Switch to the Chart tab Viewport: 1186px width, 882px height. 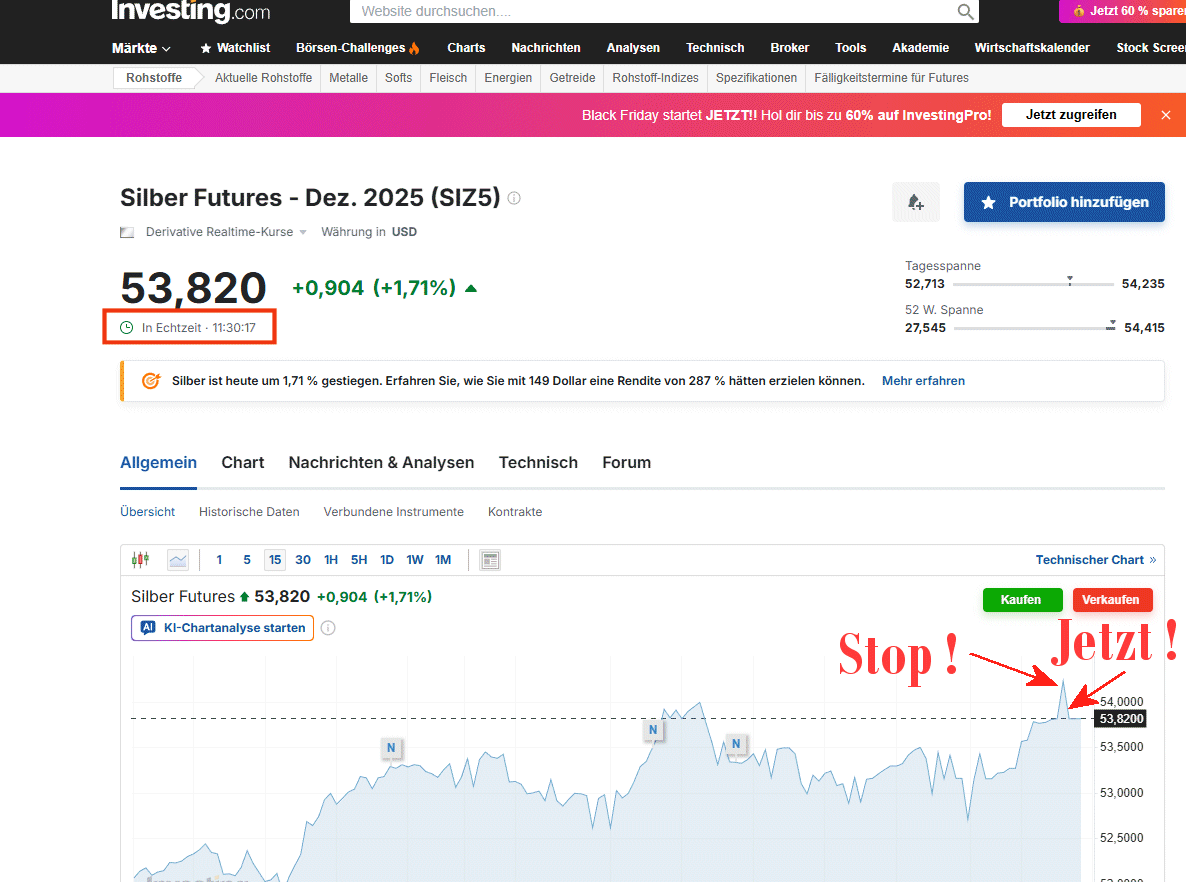243,462
